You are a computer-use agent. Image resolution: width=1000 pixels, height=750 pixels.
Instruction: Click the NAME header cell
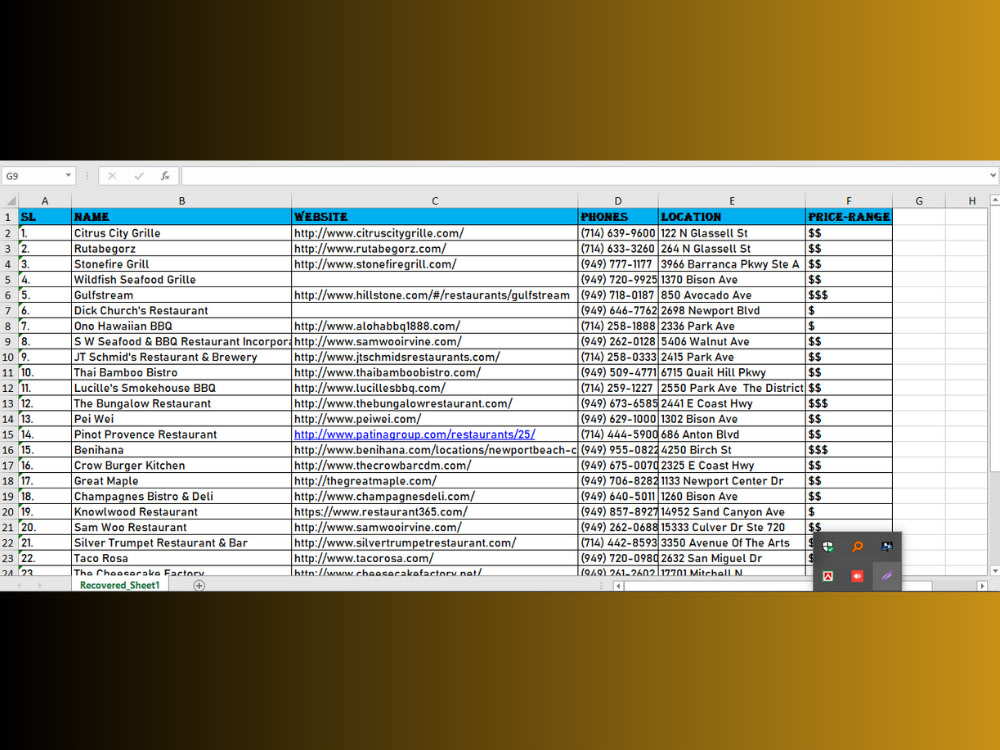(x=181, y=217)
